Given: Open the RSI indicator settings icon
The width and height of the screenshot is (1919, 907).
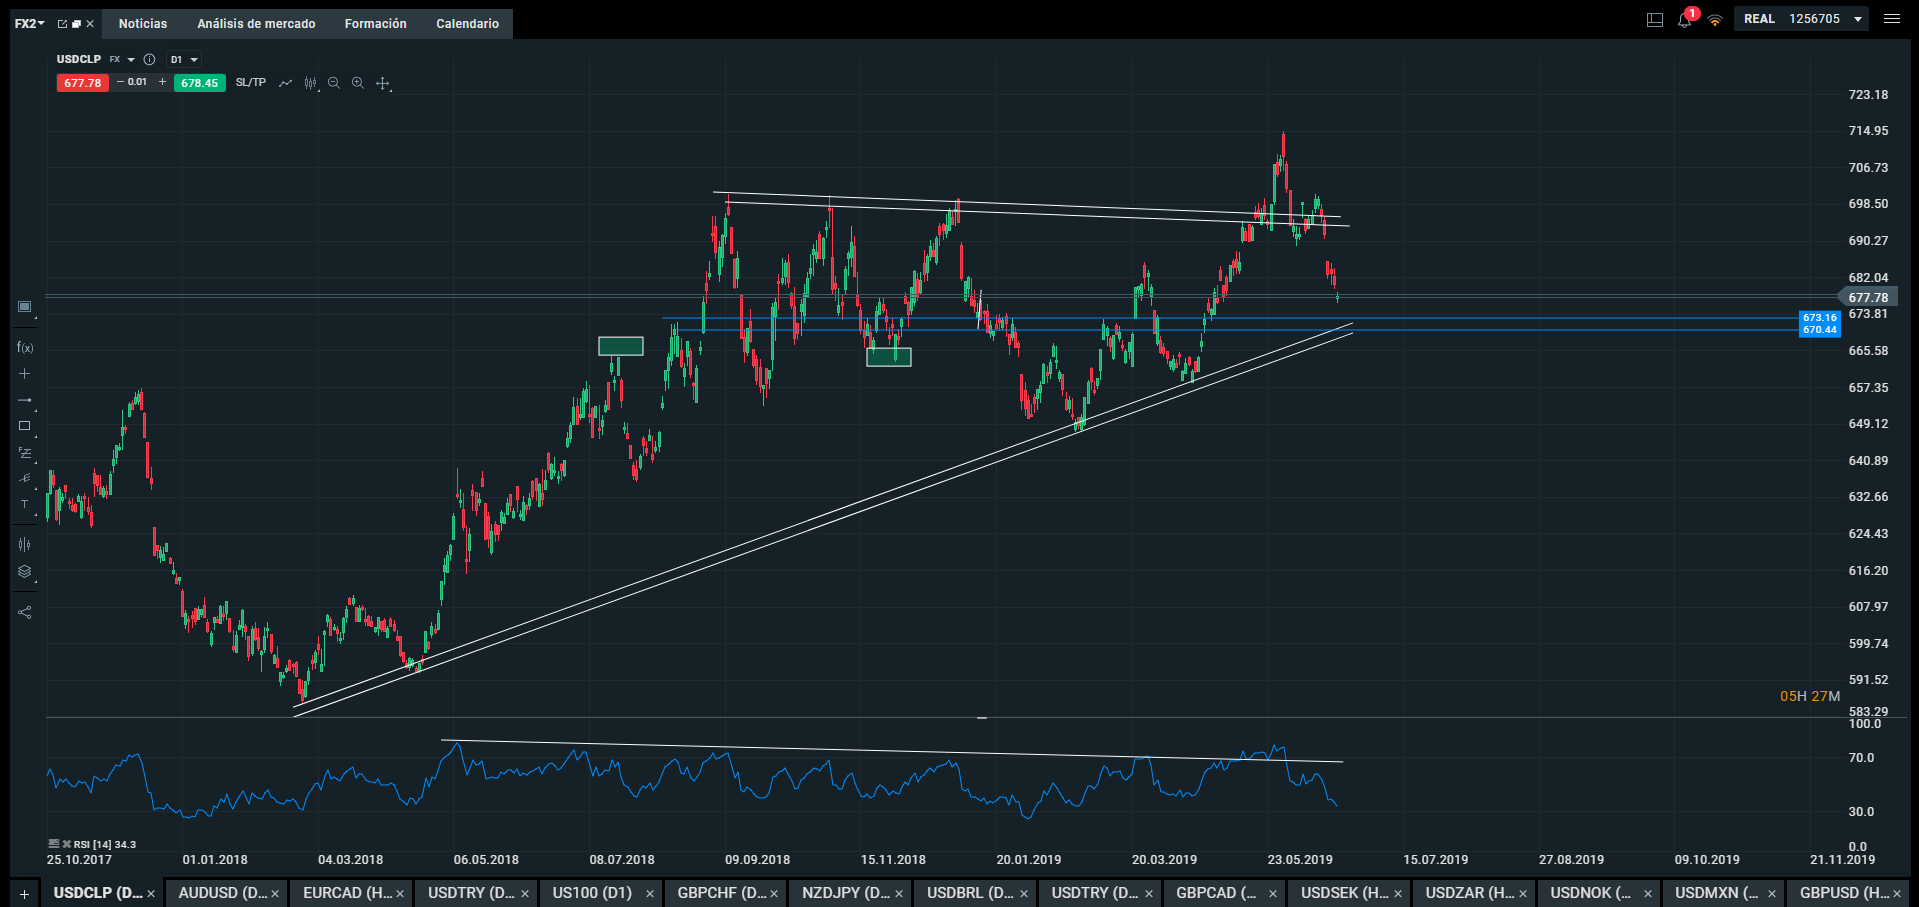Looking at the screenshot, I should tap(54, 844).
